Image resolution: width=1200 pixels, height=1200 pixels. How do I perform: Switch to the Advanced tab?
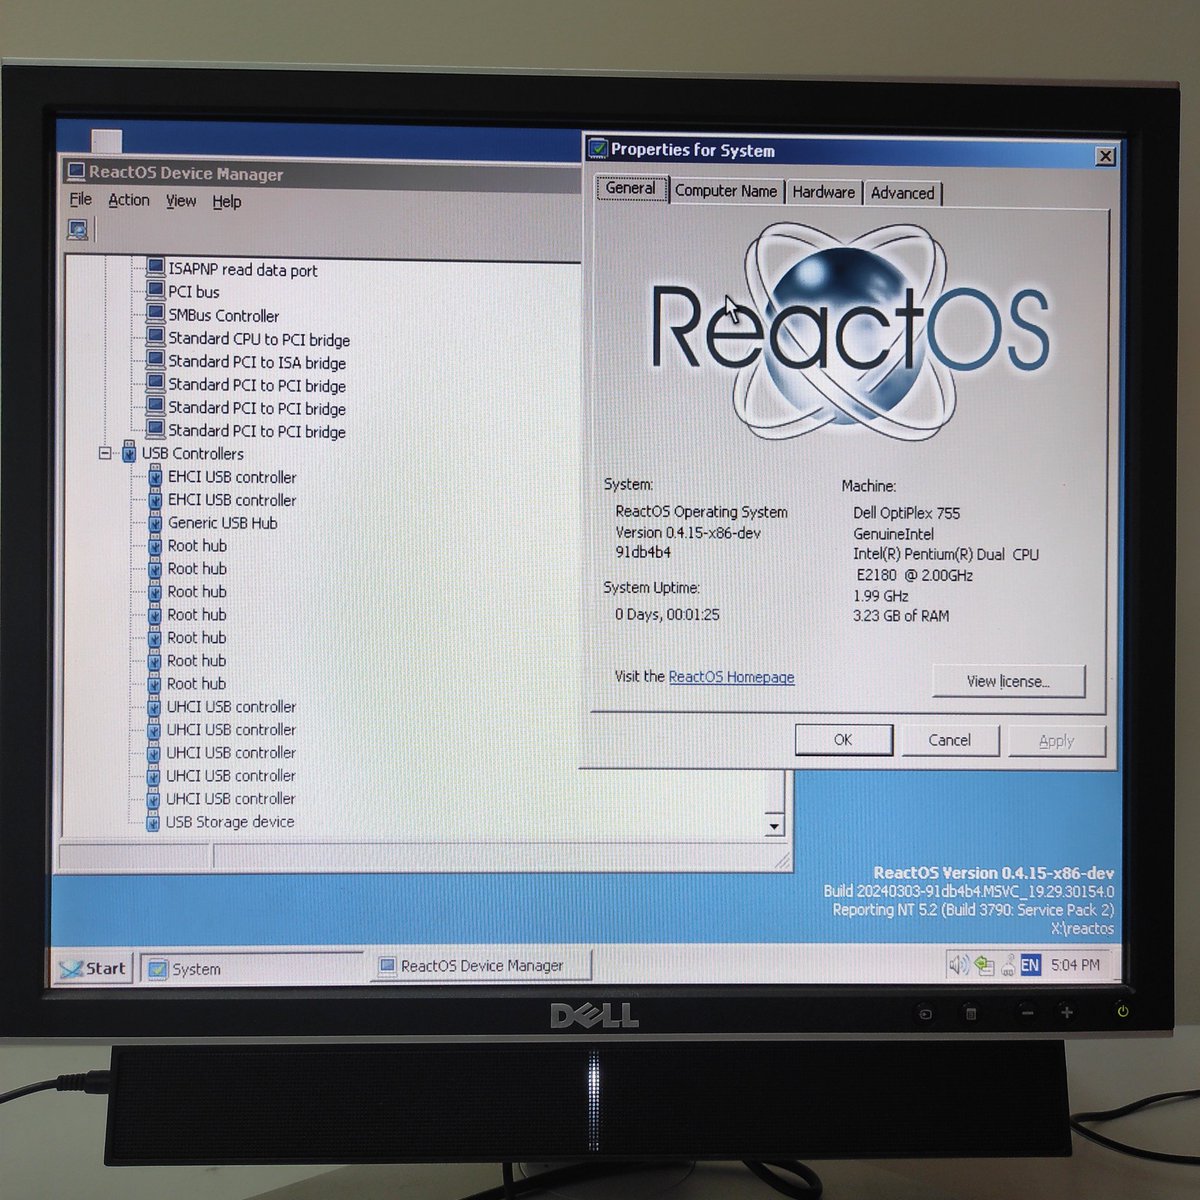coord(902,192)
